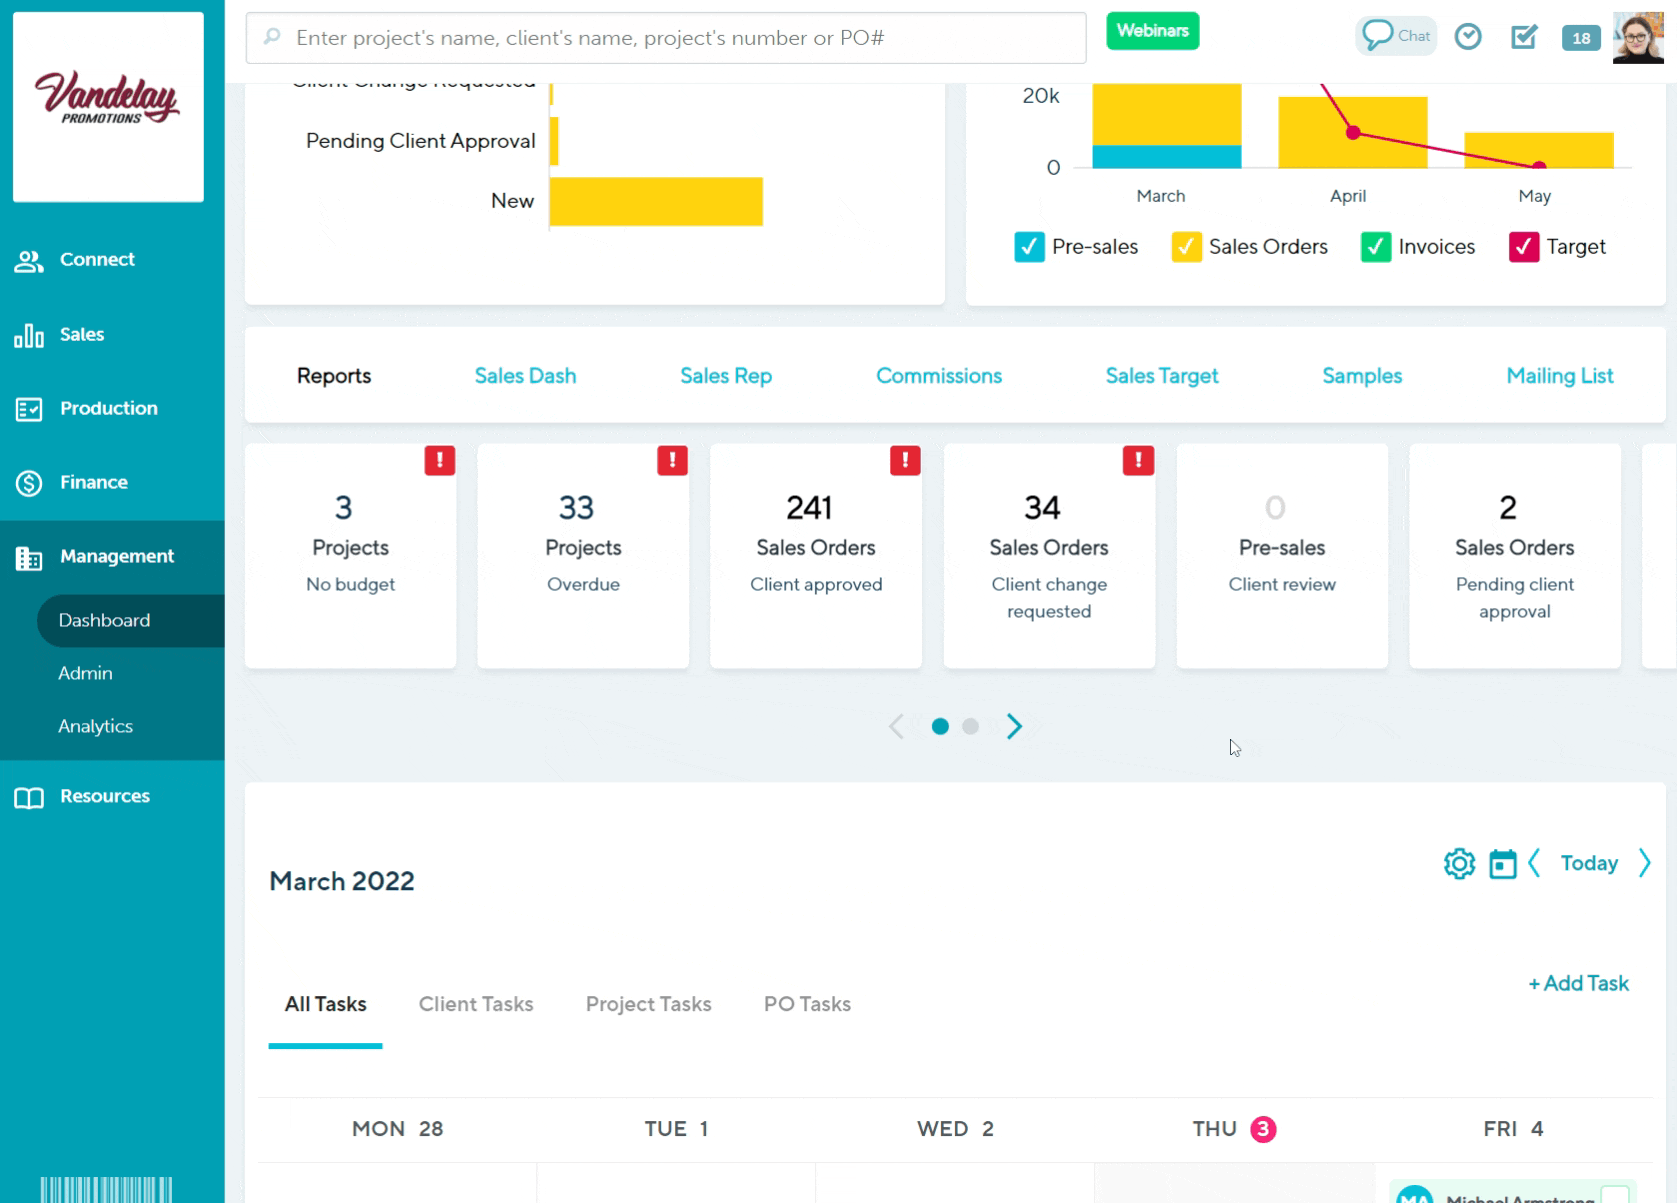1677x1203 pixels.
Task: Select the second carousel page dot
Action: (x=970, y=726)
